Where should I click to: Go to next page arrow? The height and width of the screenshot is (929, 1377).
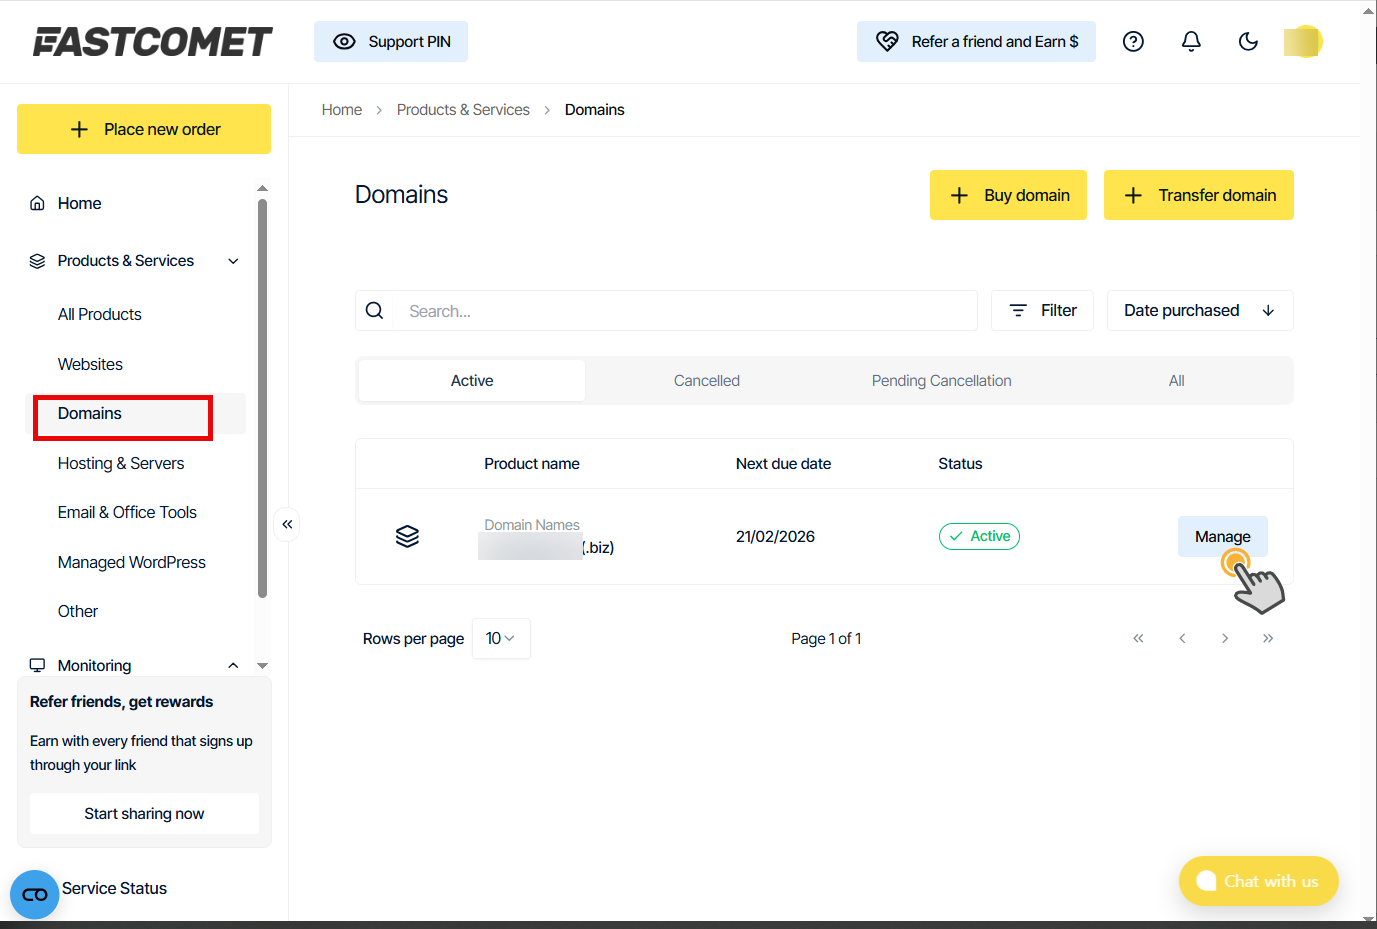[1225, 638]
